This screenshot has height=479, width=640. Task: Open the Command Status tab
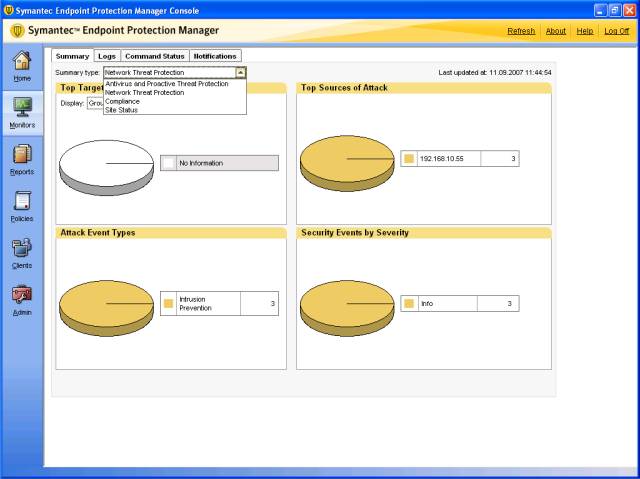point(155,56)
